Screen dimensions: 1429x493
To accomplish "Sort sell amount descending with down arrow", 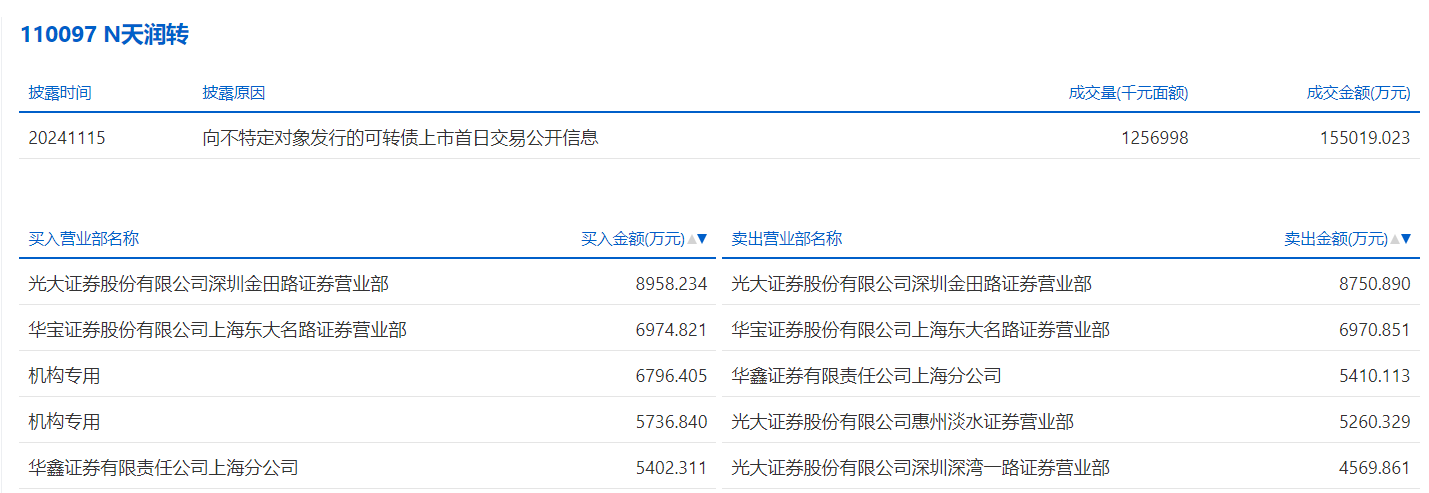I will tap(1405, 239).
